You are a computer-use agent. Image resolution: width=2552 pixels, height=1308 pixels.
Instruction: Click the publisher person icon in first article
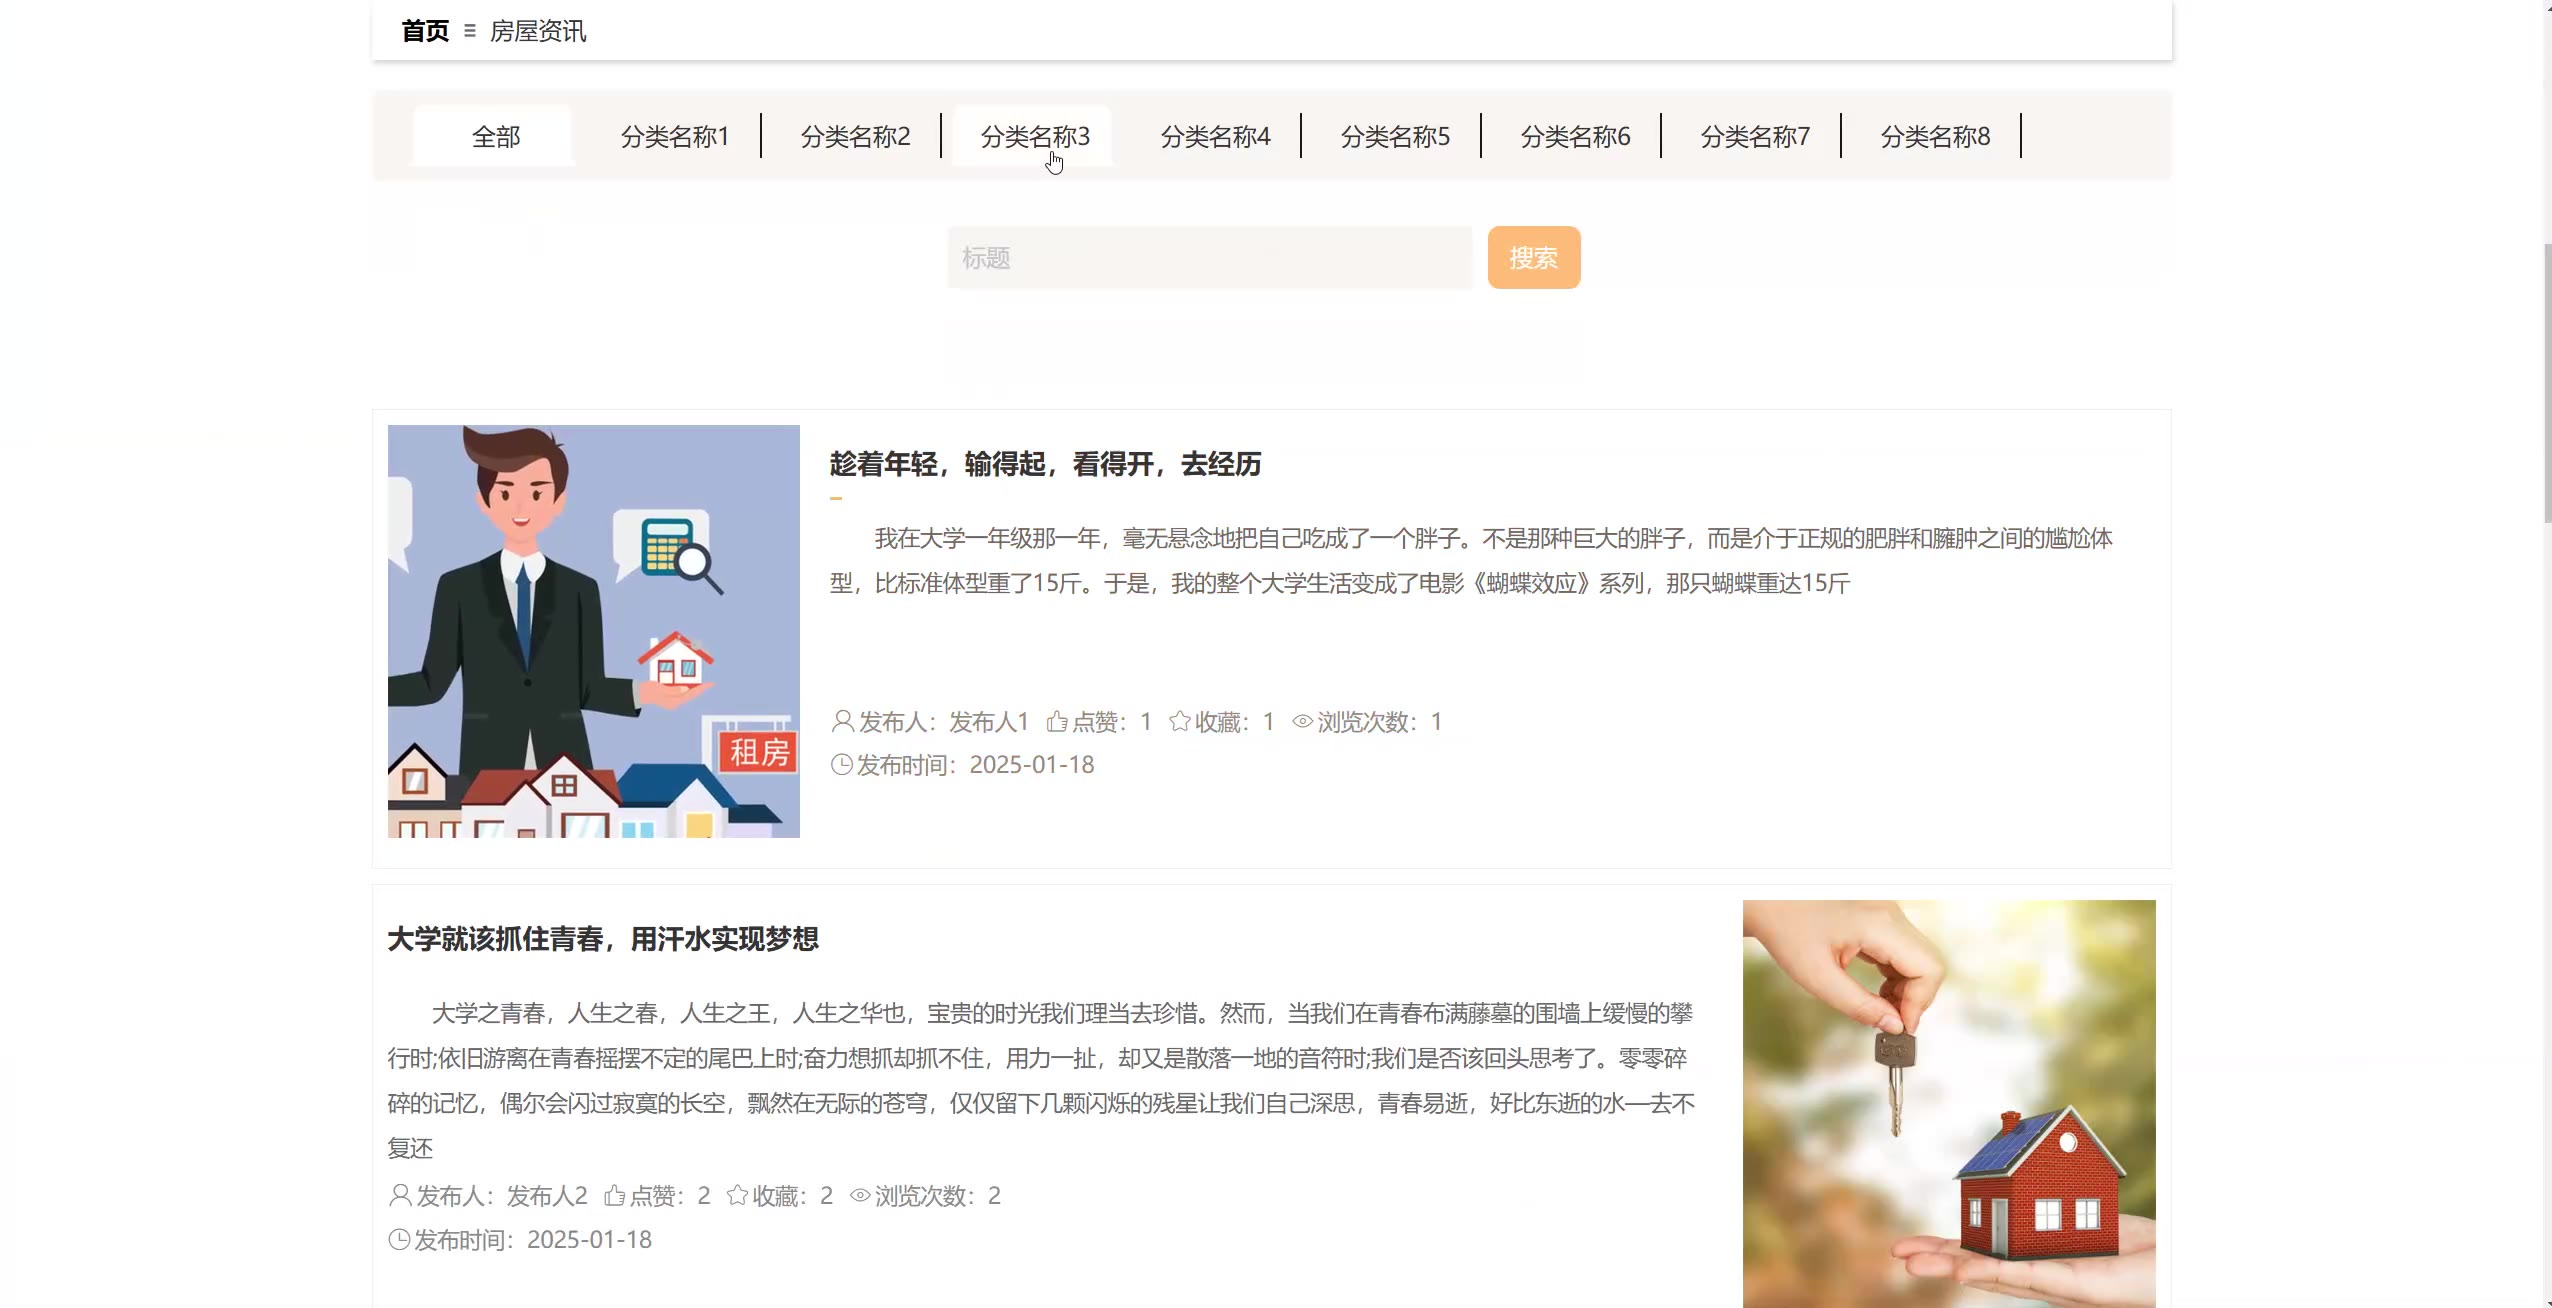coord(842,721)
